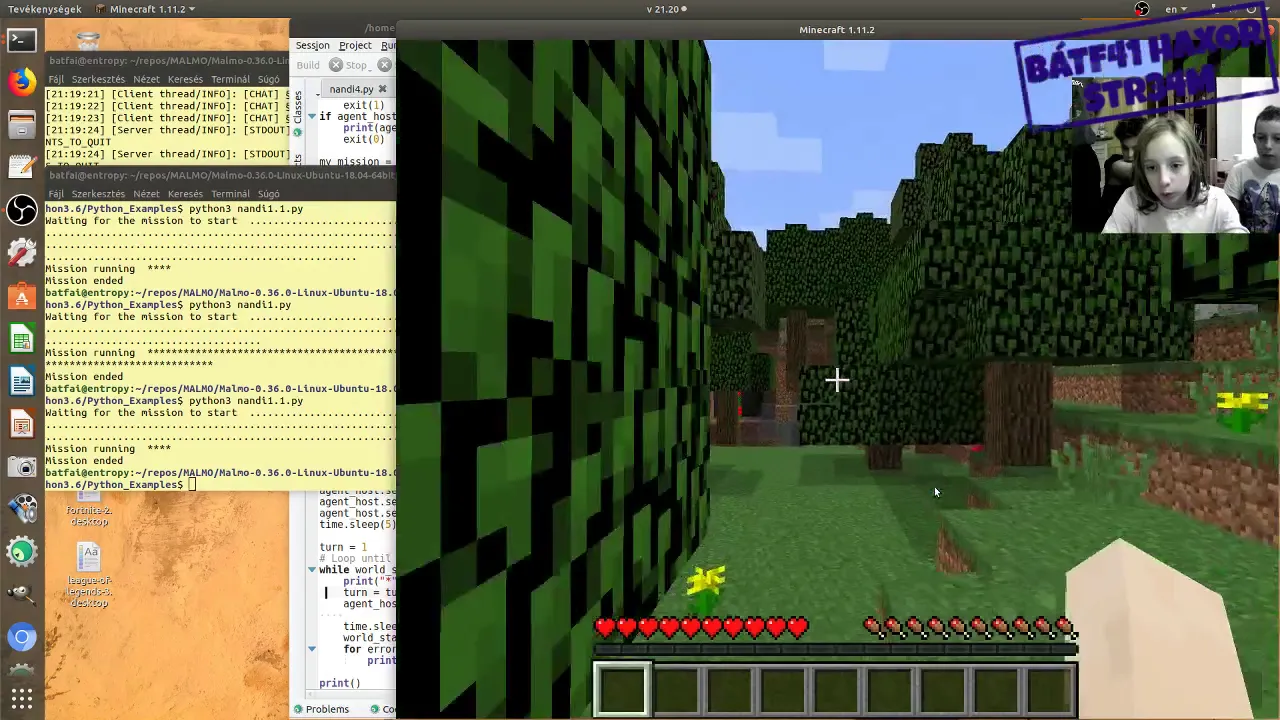Launch Firefox from the dock
This screenshot has height=720, width=1280.
click(x=22, y=82)
